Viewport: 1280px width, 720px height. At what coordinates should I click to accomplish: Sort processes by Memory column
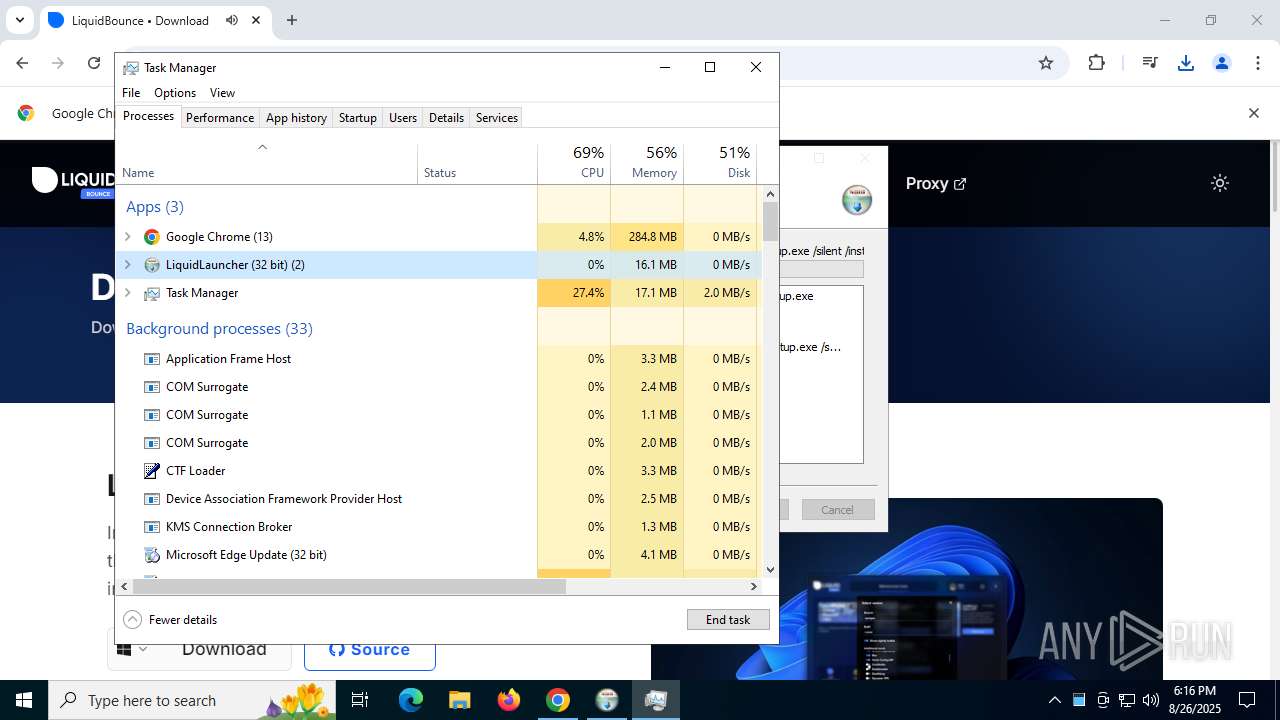[647, 163]
